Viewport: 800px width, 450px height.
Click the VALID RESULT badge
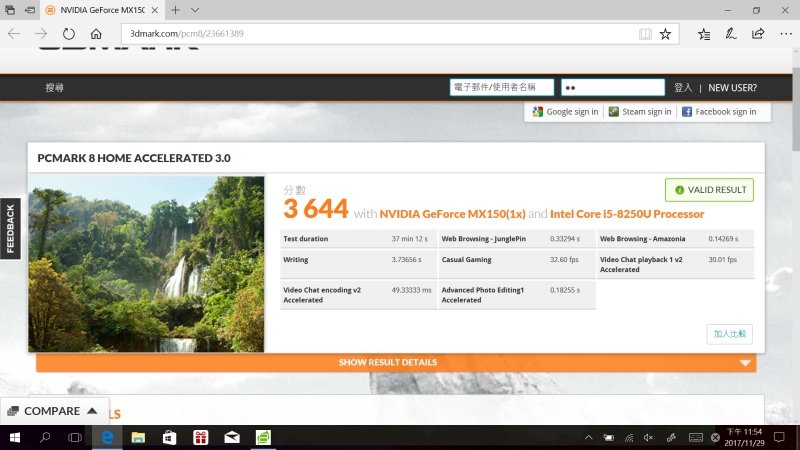(x=709, y=190)
